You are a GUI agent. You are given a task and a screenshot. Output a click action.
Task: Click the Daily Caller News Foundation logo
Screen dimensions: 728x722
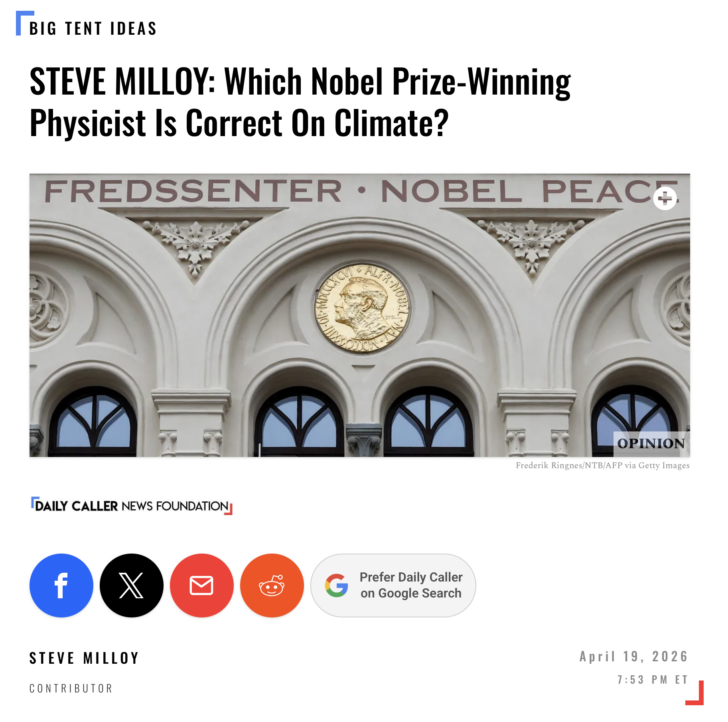pyautogui.click(x=131, y=507)
